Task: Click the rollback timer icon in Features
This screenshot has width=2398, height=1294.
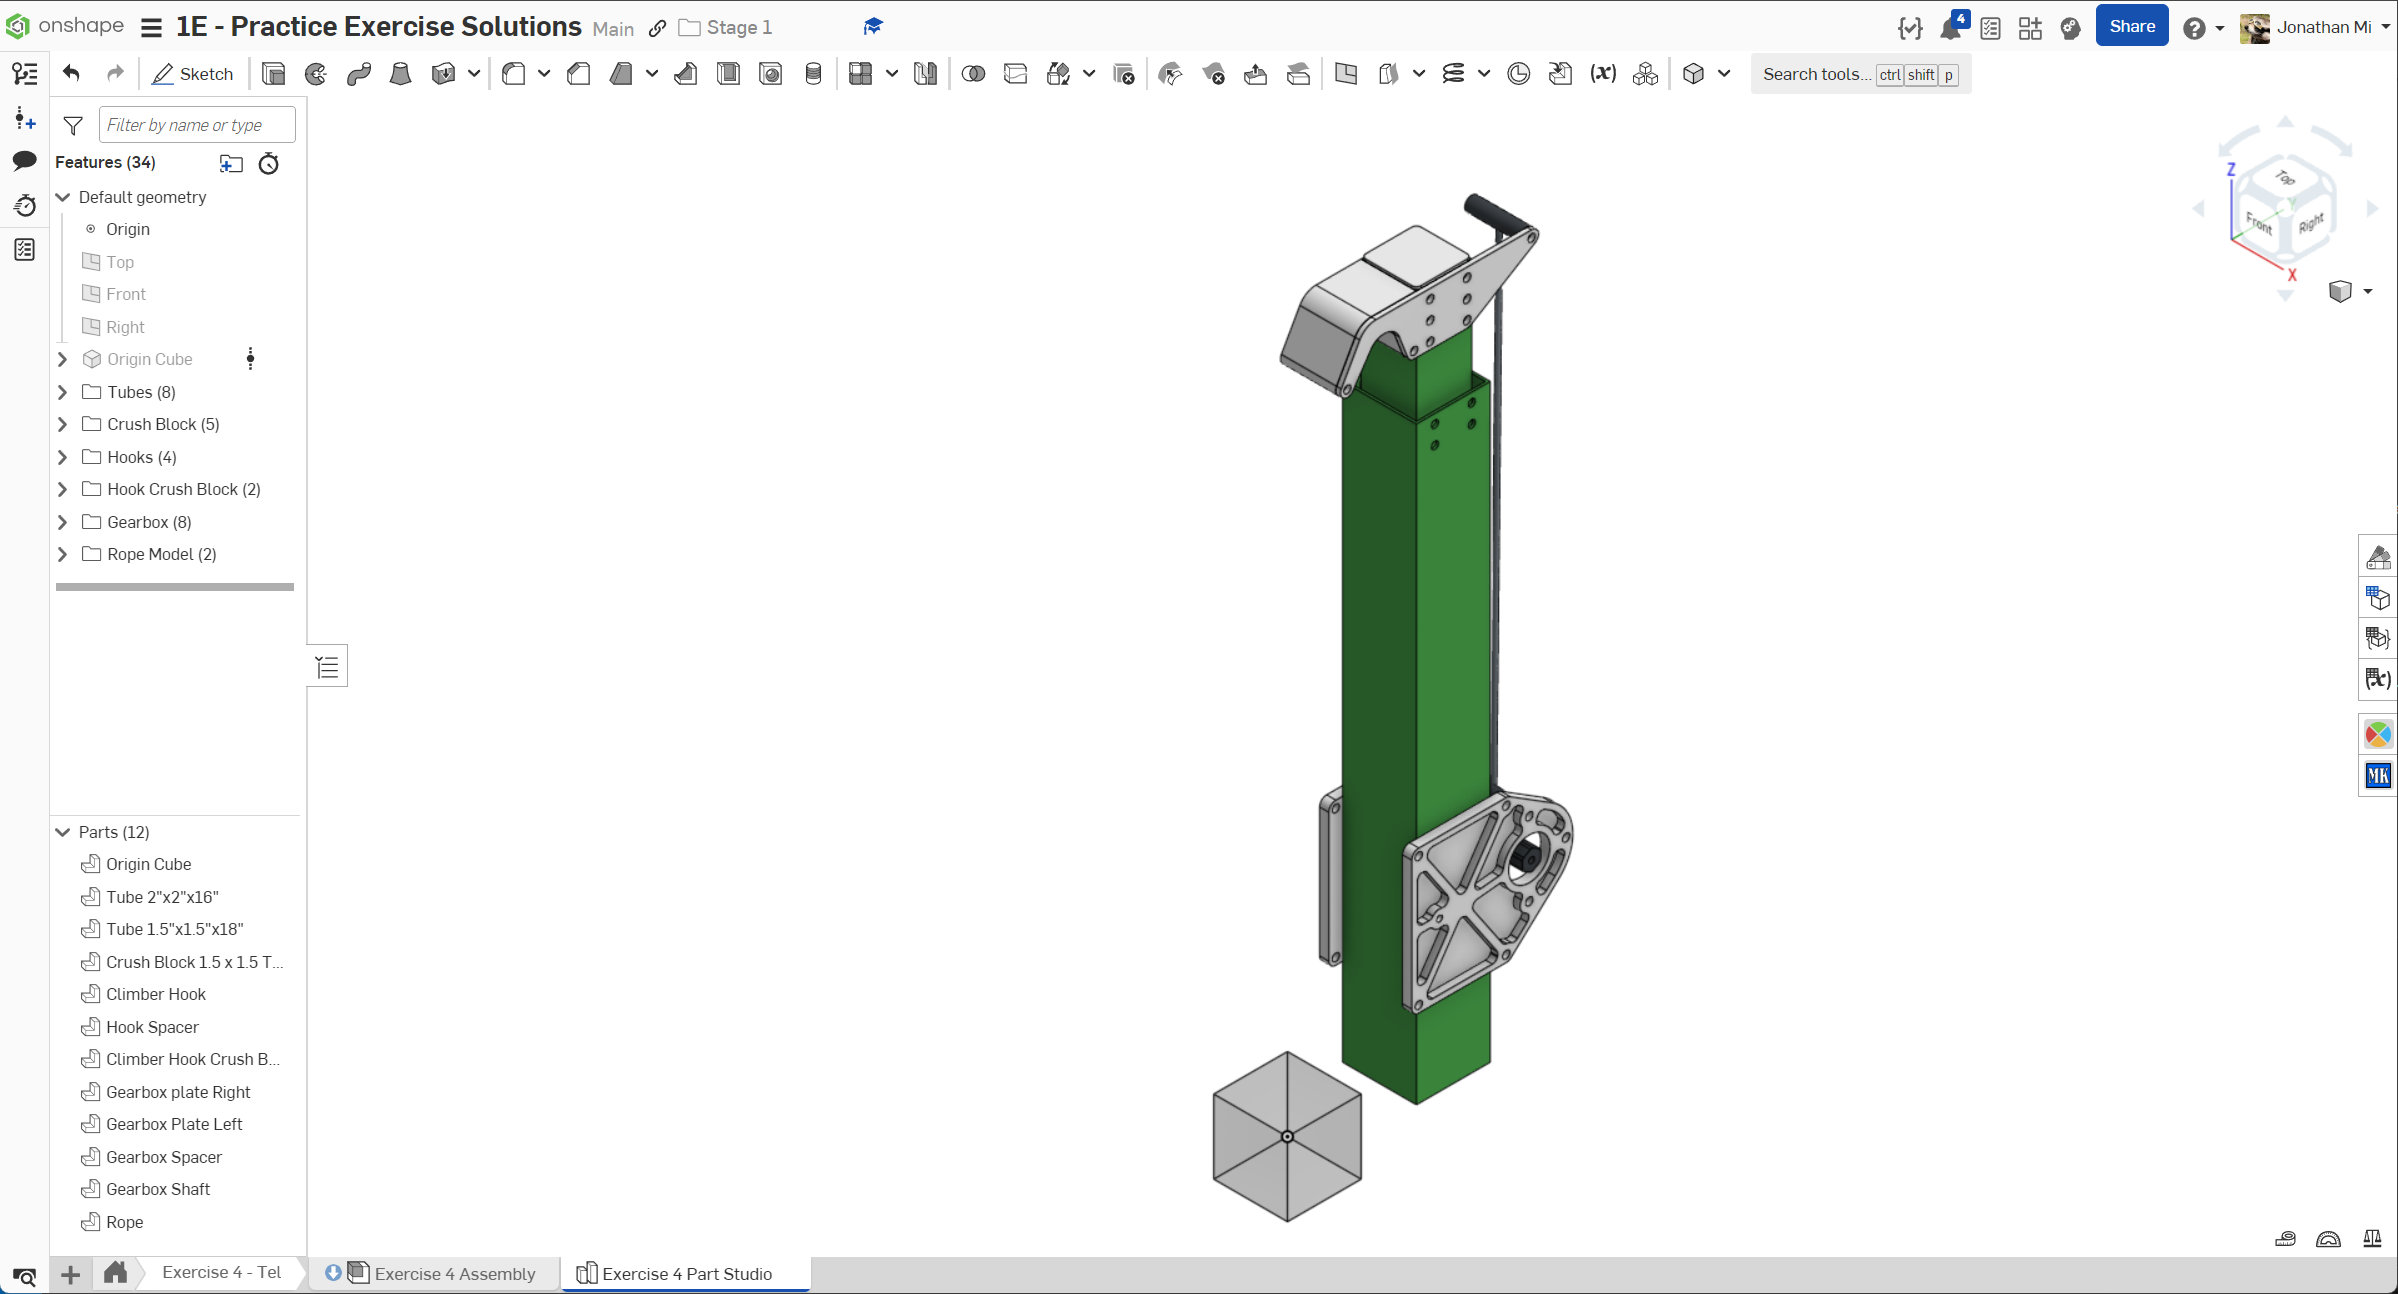Action: pyautogui.click(x=269, y=164)
